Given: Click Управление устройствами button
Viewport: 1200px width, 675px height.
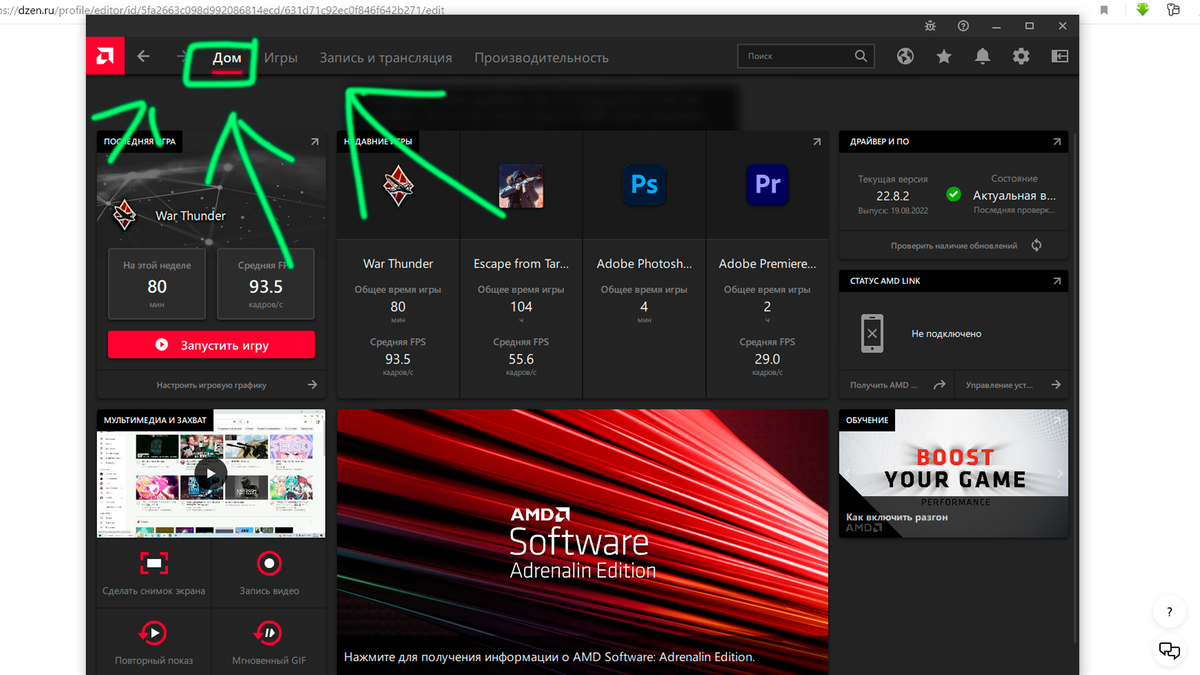Looking at the screenshot, I should point(1011,385).
